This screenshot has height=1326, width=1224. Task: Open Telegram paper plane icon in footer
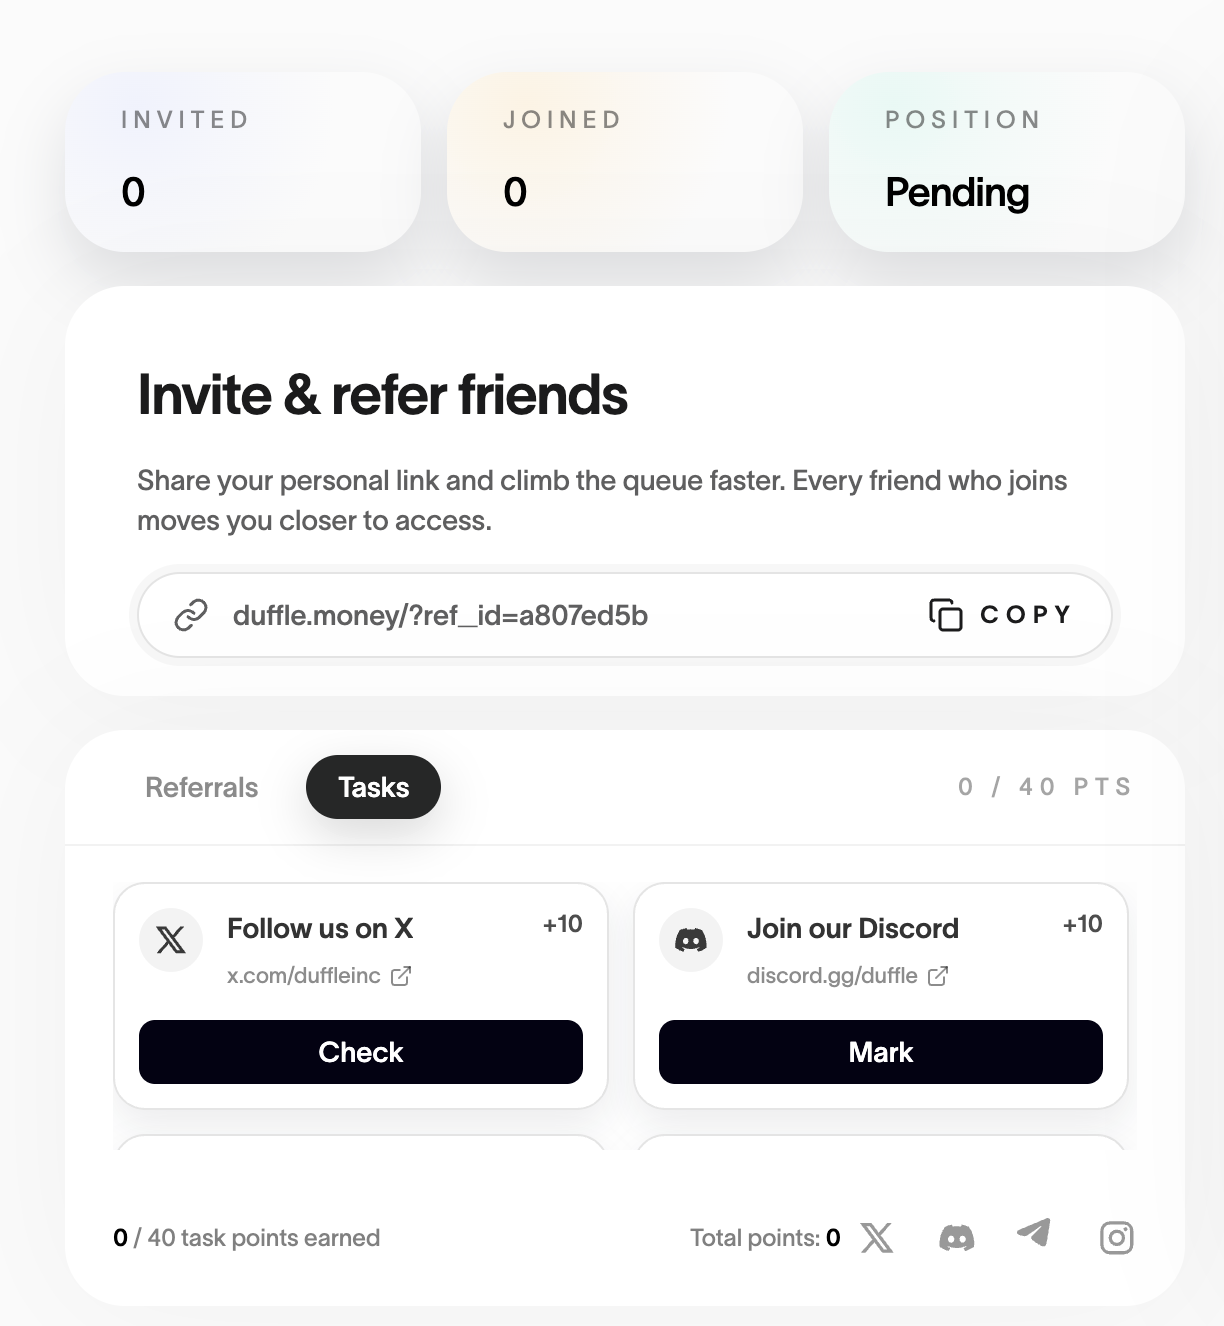coord(1035,1233)
